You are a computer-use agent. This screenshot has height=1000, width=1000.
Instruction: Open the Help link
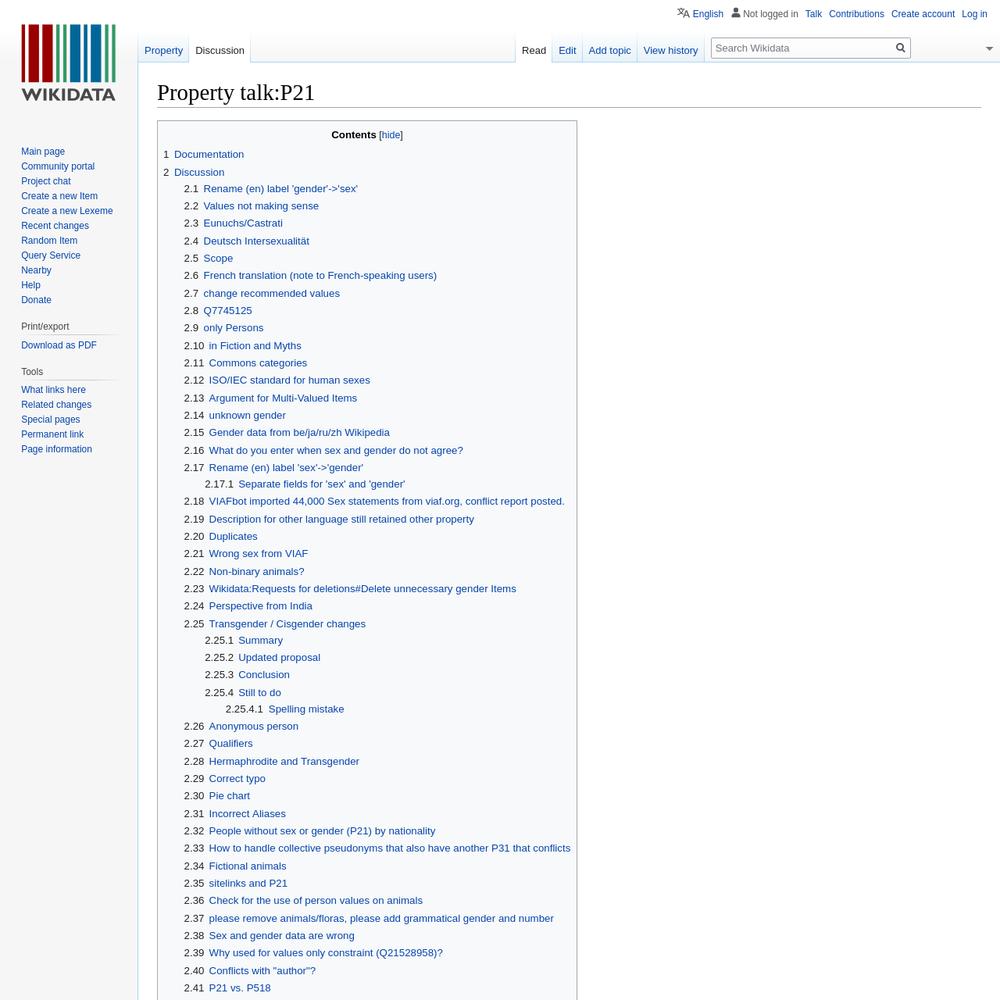click(31, 285)
